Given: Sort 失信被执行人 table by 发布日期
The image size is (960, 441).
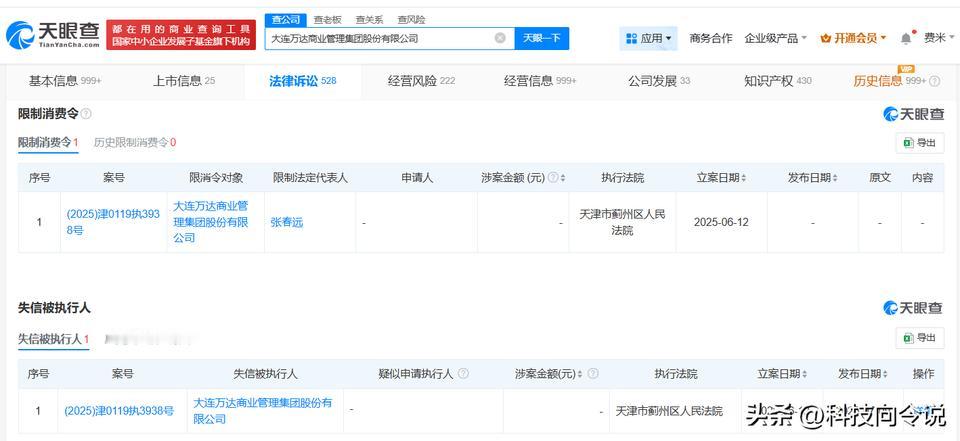Looking at the screenshot, I should click(885, 374).
